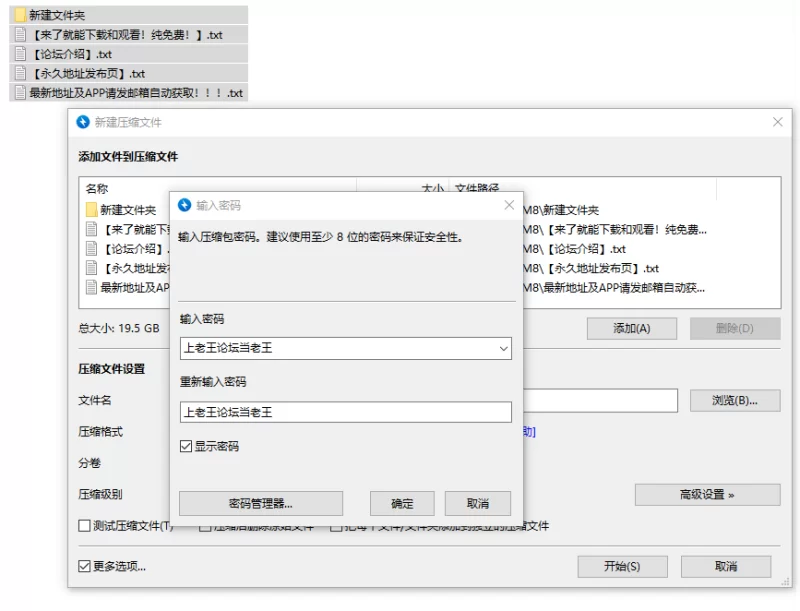Select row path M8\【永久地址发布页】.txt
The width and height of the screenshot is (800, 611).
[591, 268]
